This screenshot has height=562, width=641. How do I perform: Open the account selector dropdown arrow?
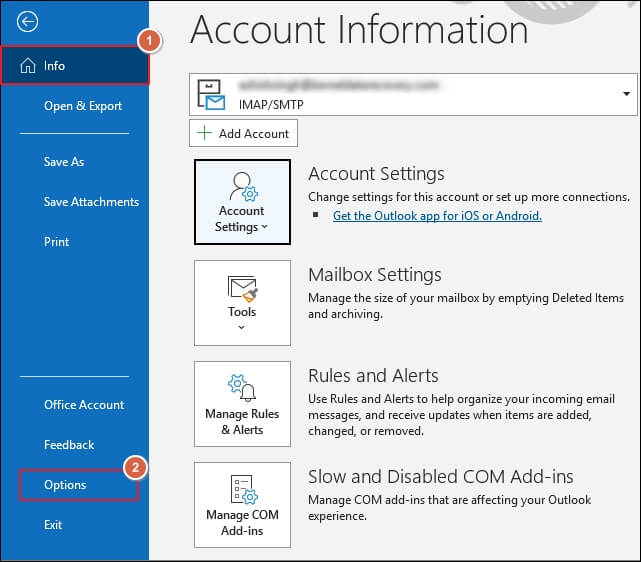tap(626, 94)
